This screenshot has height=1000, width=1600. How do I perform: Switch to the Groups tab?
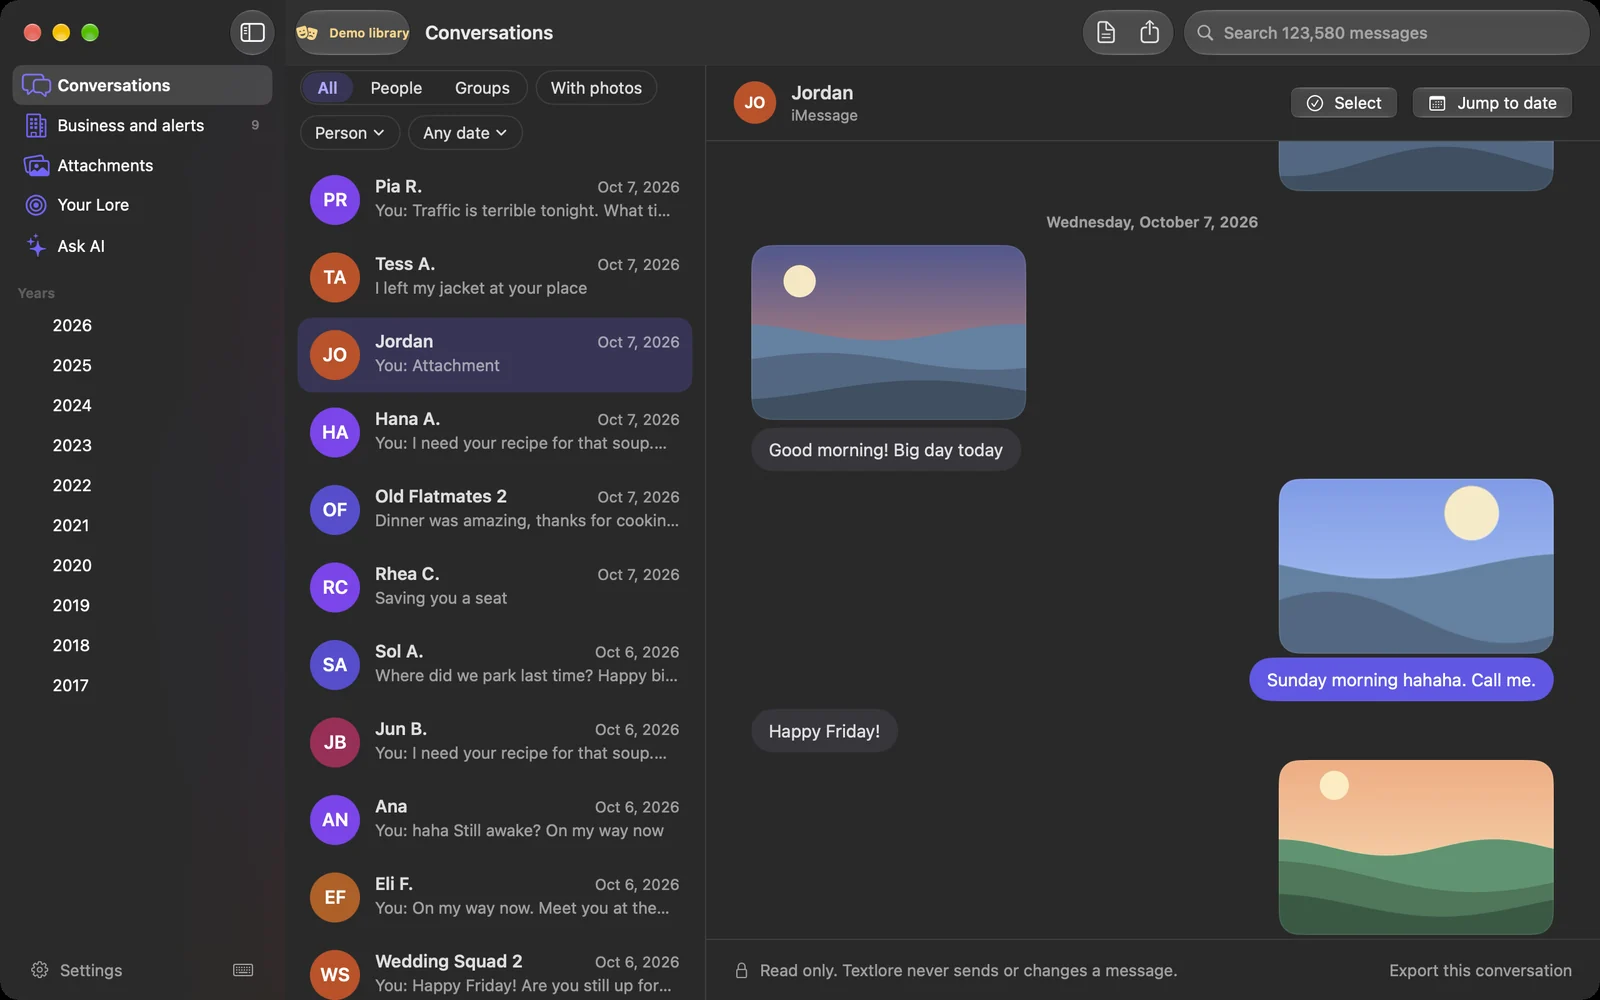[x=482, y=88]
